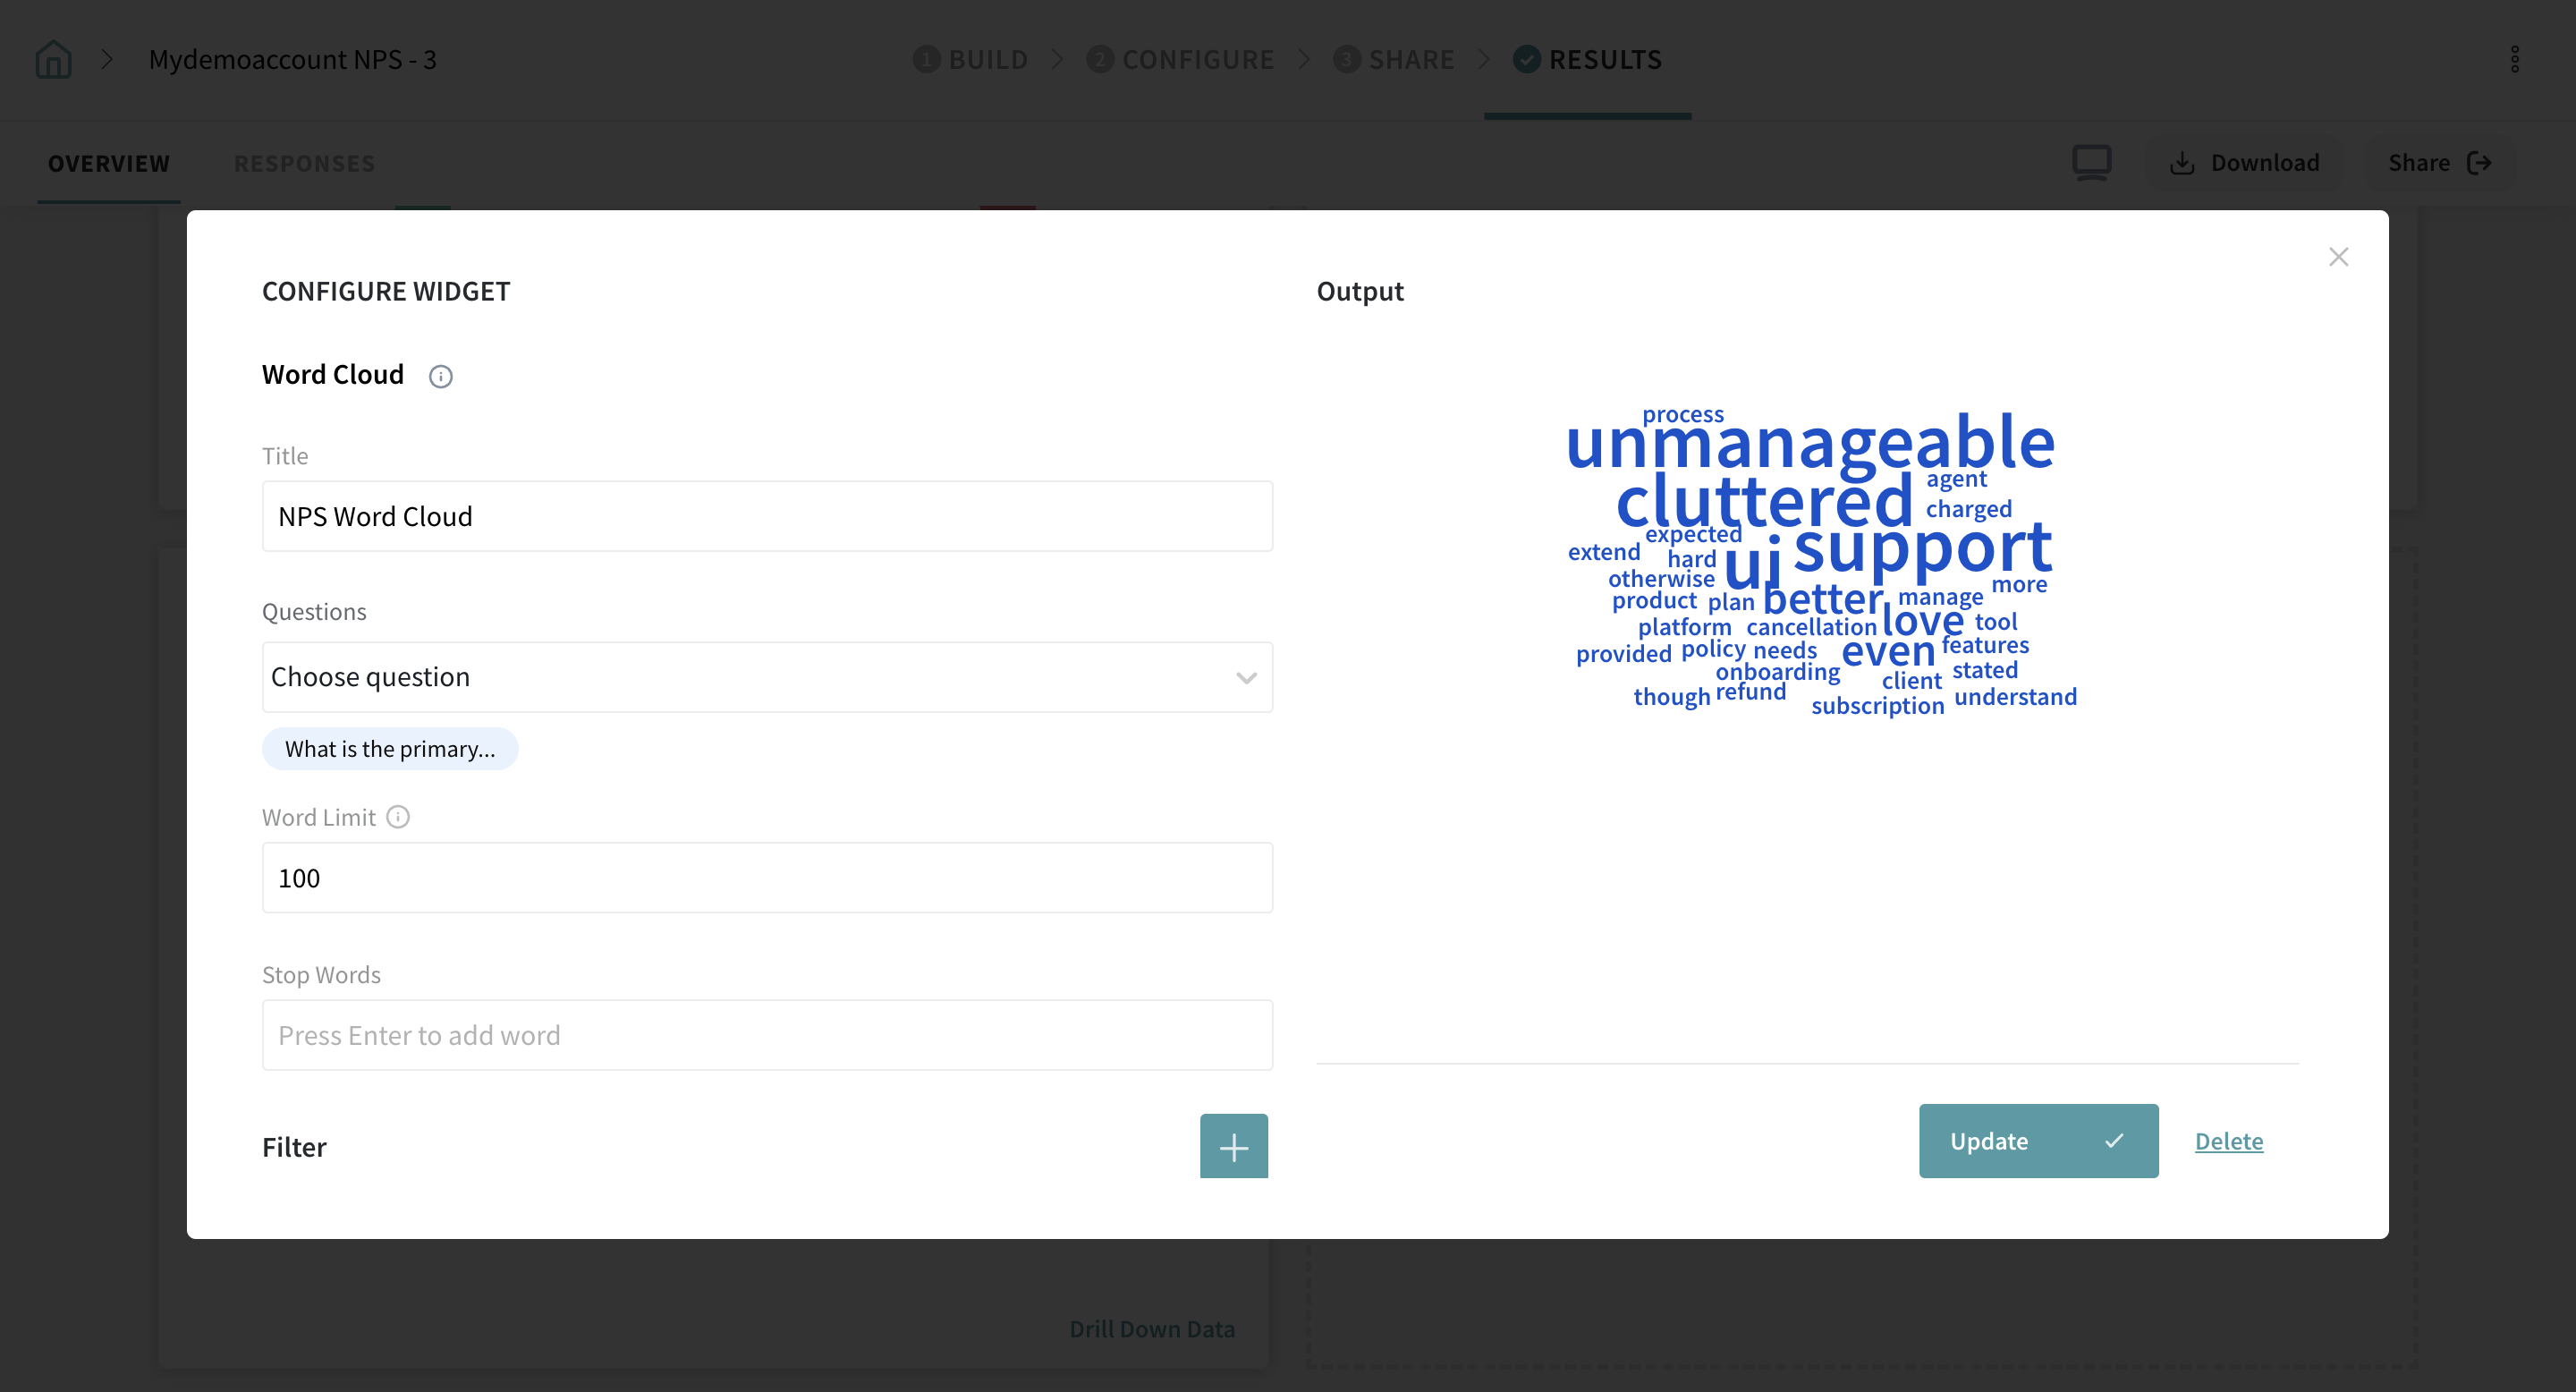Click the presentation monitor icon
Screen dimensions: 2576x1392
coord(2091,163)
